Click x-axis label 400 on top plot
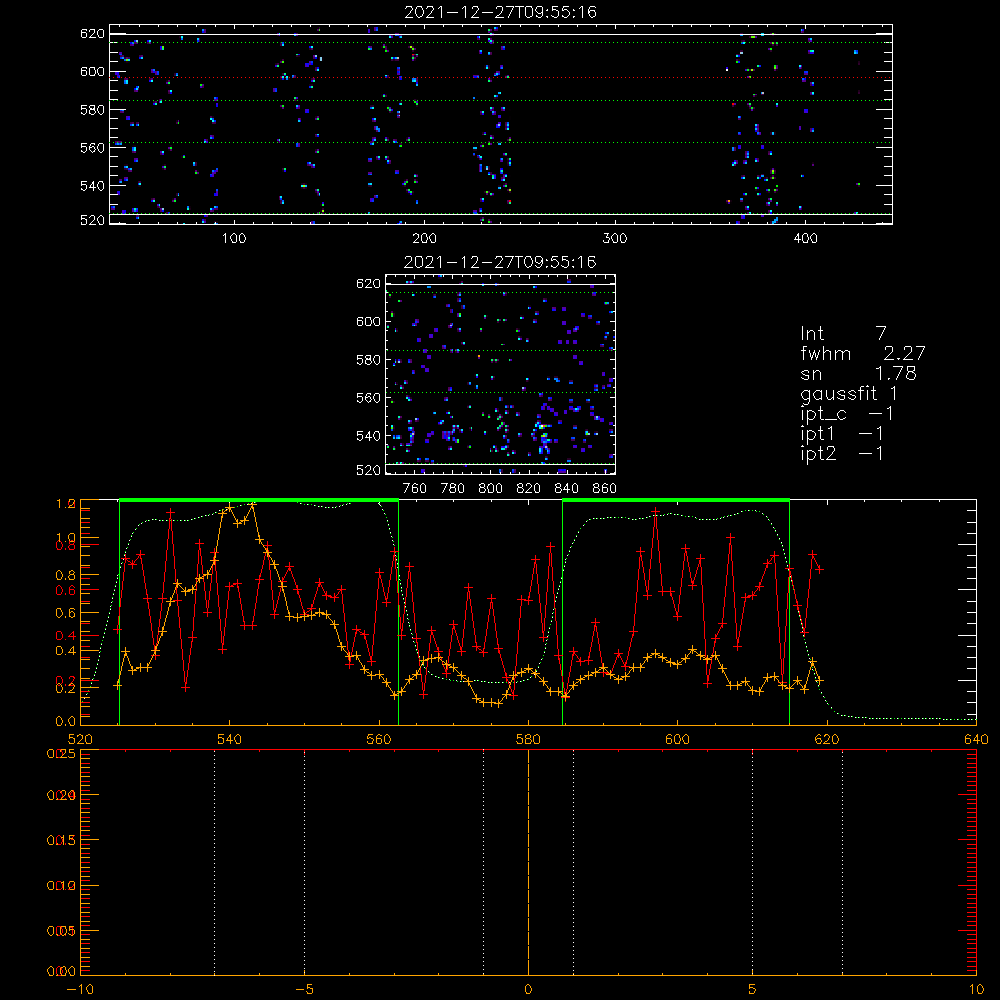The height and width of the screenshot is (1000, 1000). [805, 239]
